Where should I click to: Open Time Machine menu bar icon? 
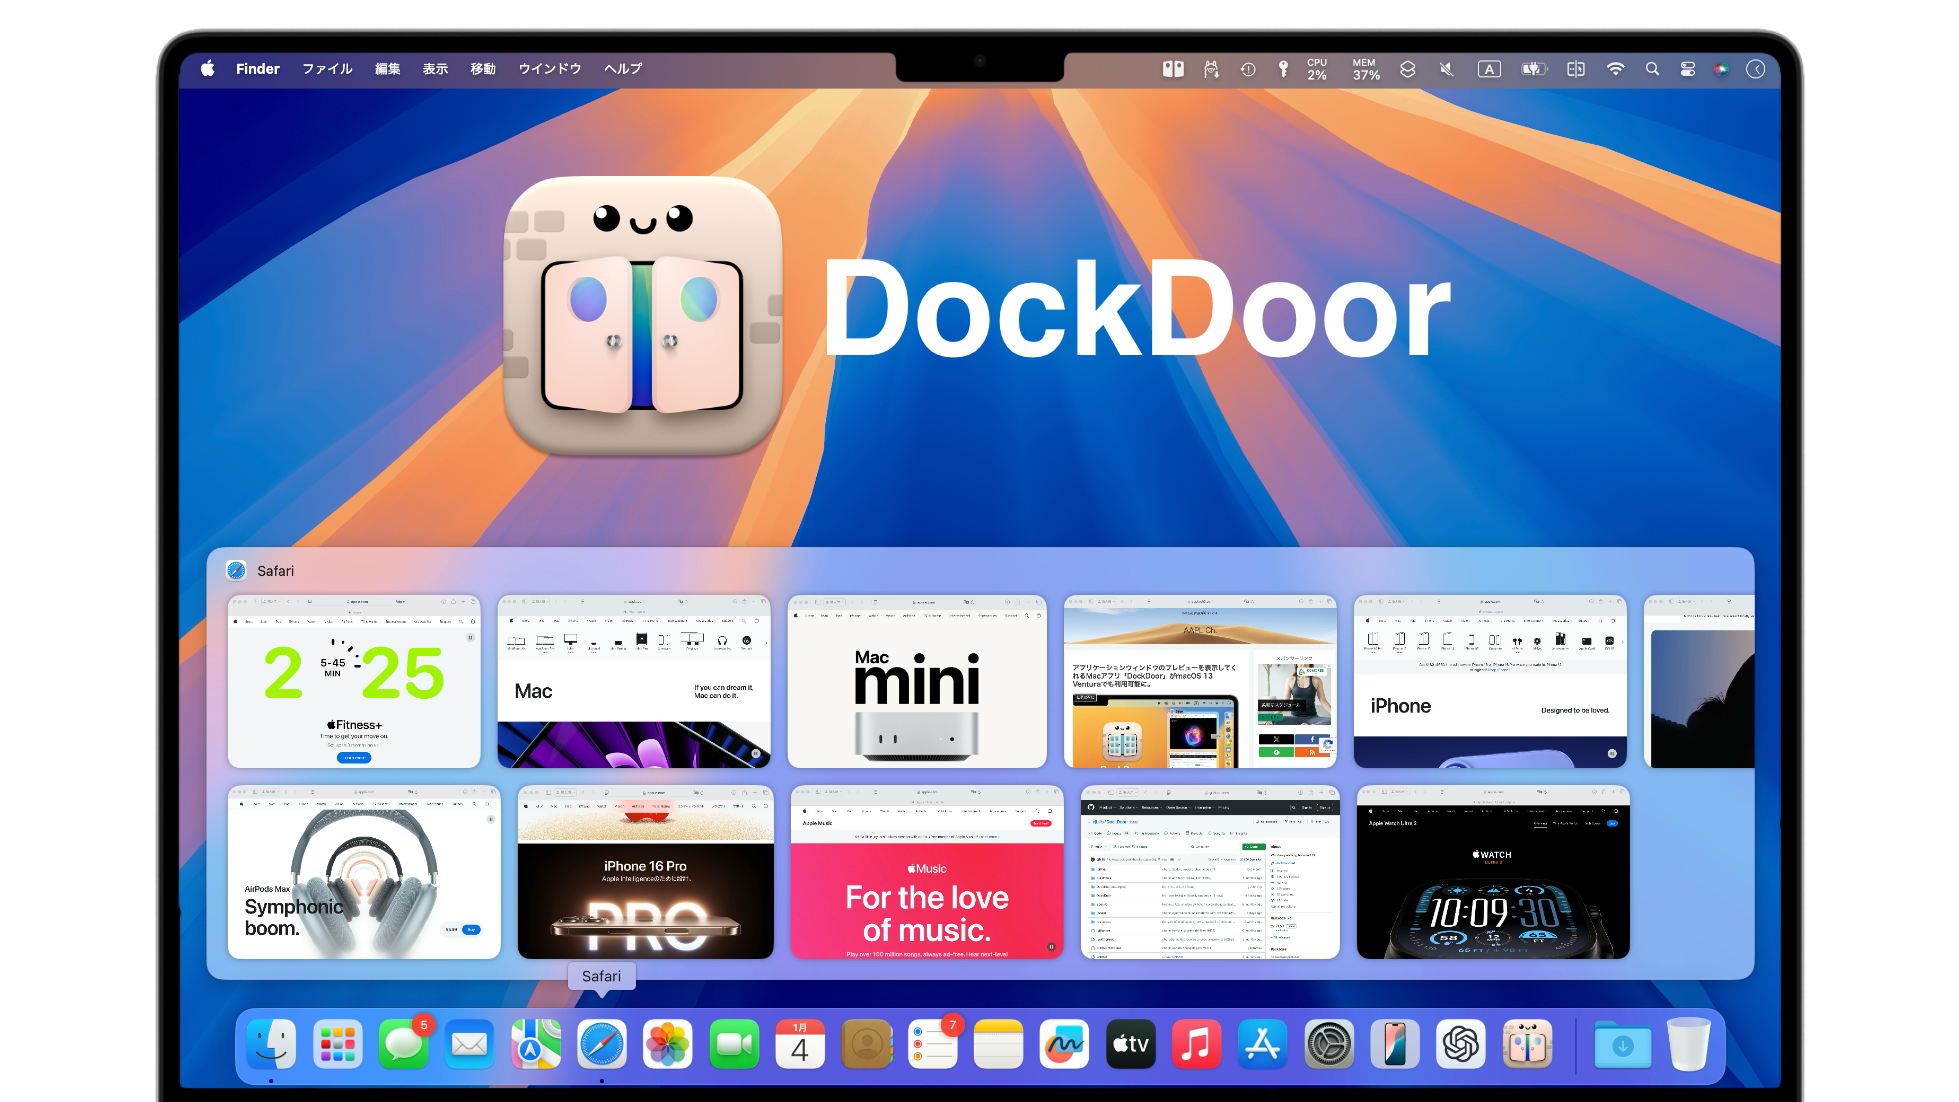[x=1248, y=69]
